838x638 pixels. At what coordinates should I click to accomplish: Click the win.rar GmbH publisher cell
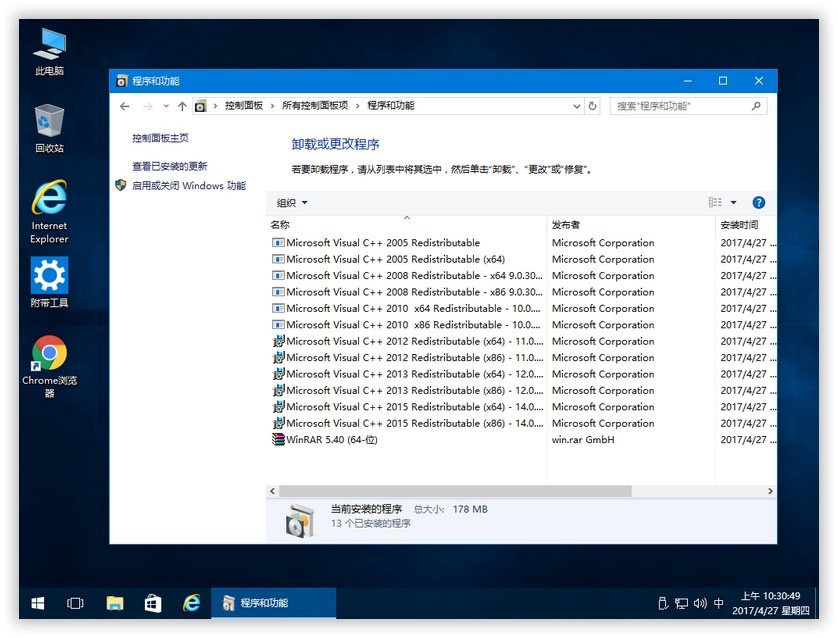pos(583,440)
